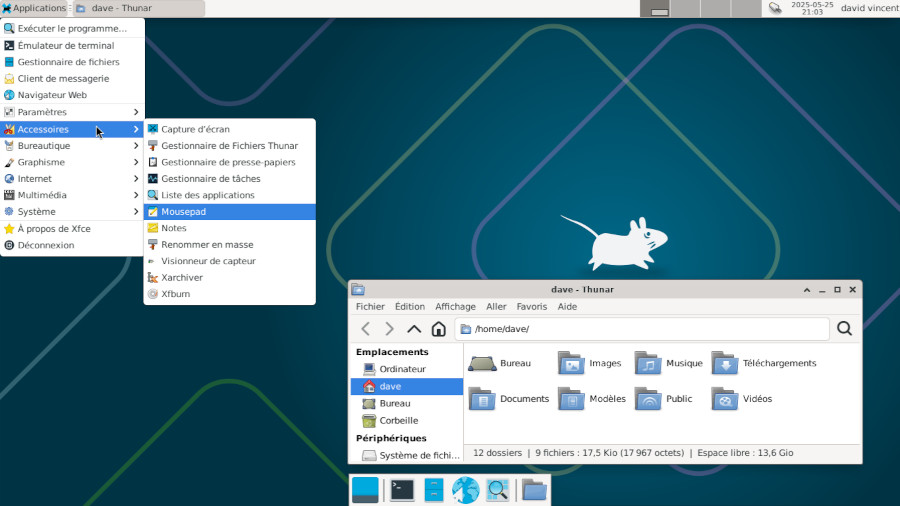
Task: Launch terminal from the bottom dock
Action: tap(402, 490)
